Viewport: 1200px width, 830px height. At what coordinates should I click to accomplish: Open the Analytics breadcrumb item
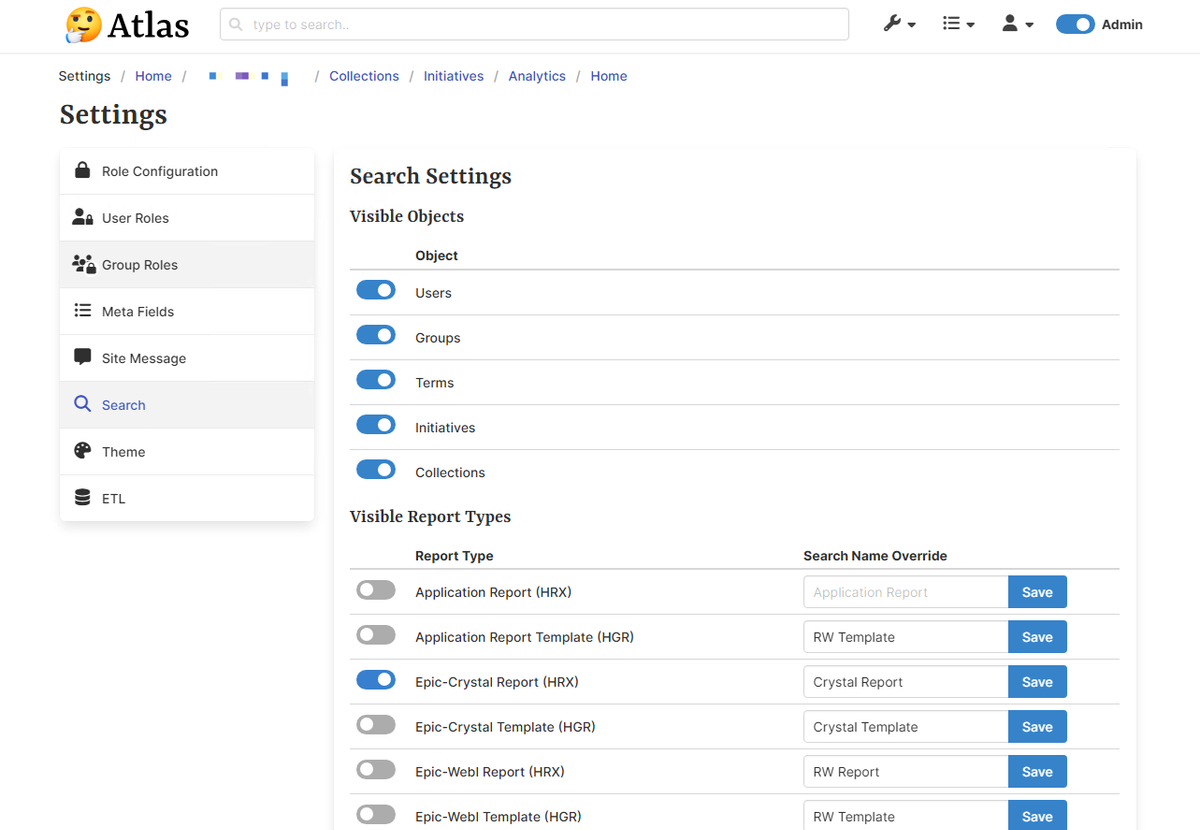click(537, 76)
